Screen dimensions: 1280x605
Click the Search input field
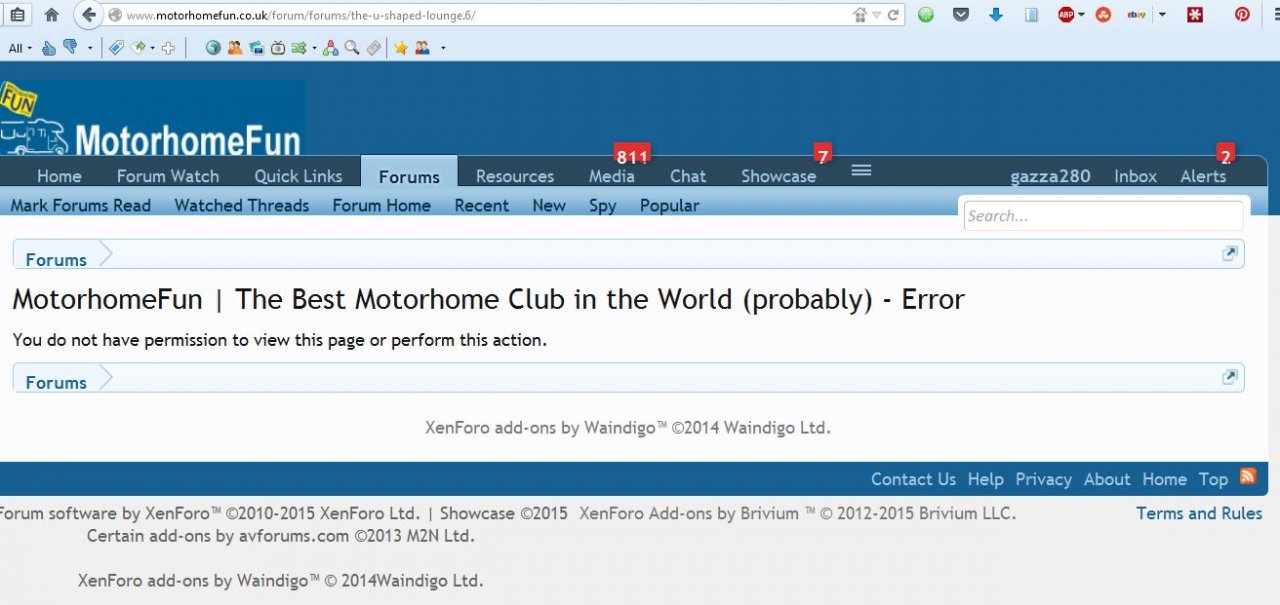(x=1104, y=215)
